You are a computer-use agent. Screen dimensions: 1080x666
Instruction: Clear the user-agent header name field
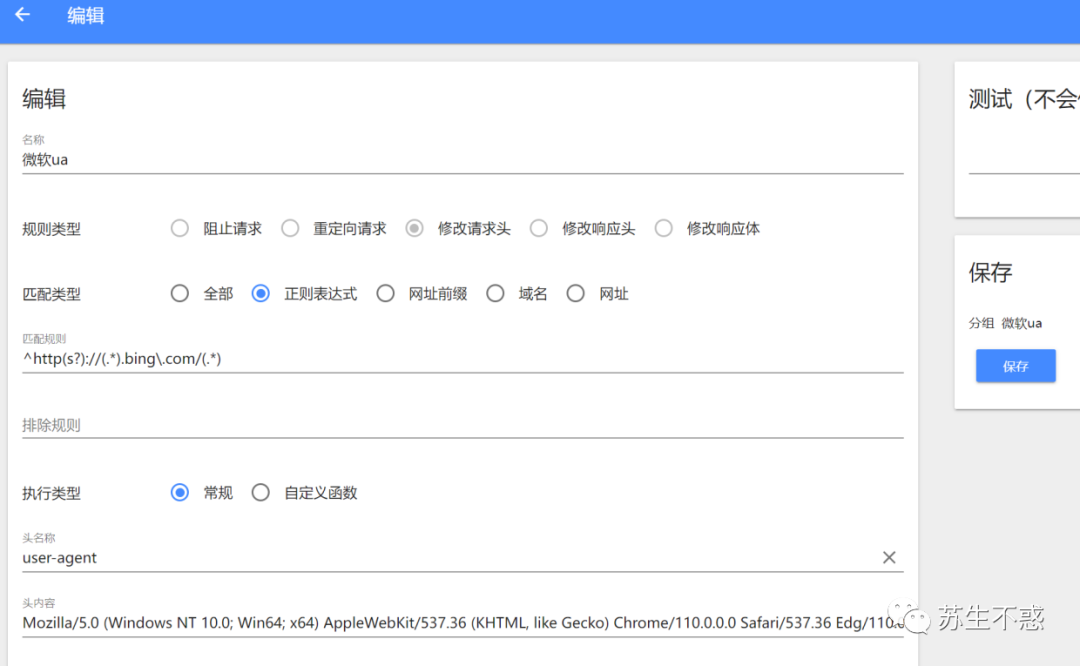[889, 557]
